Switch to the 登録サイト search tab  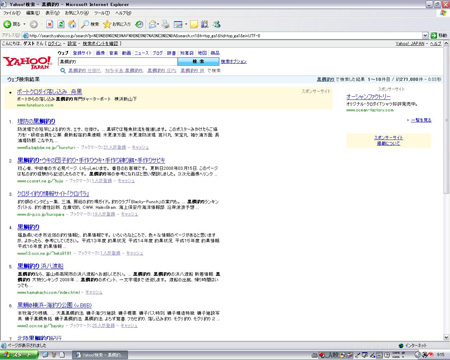pos(82,53)
